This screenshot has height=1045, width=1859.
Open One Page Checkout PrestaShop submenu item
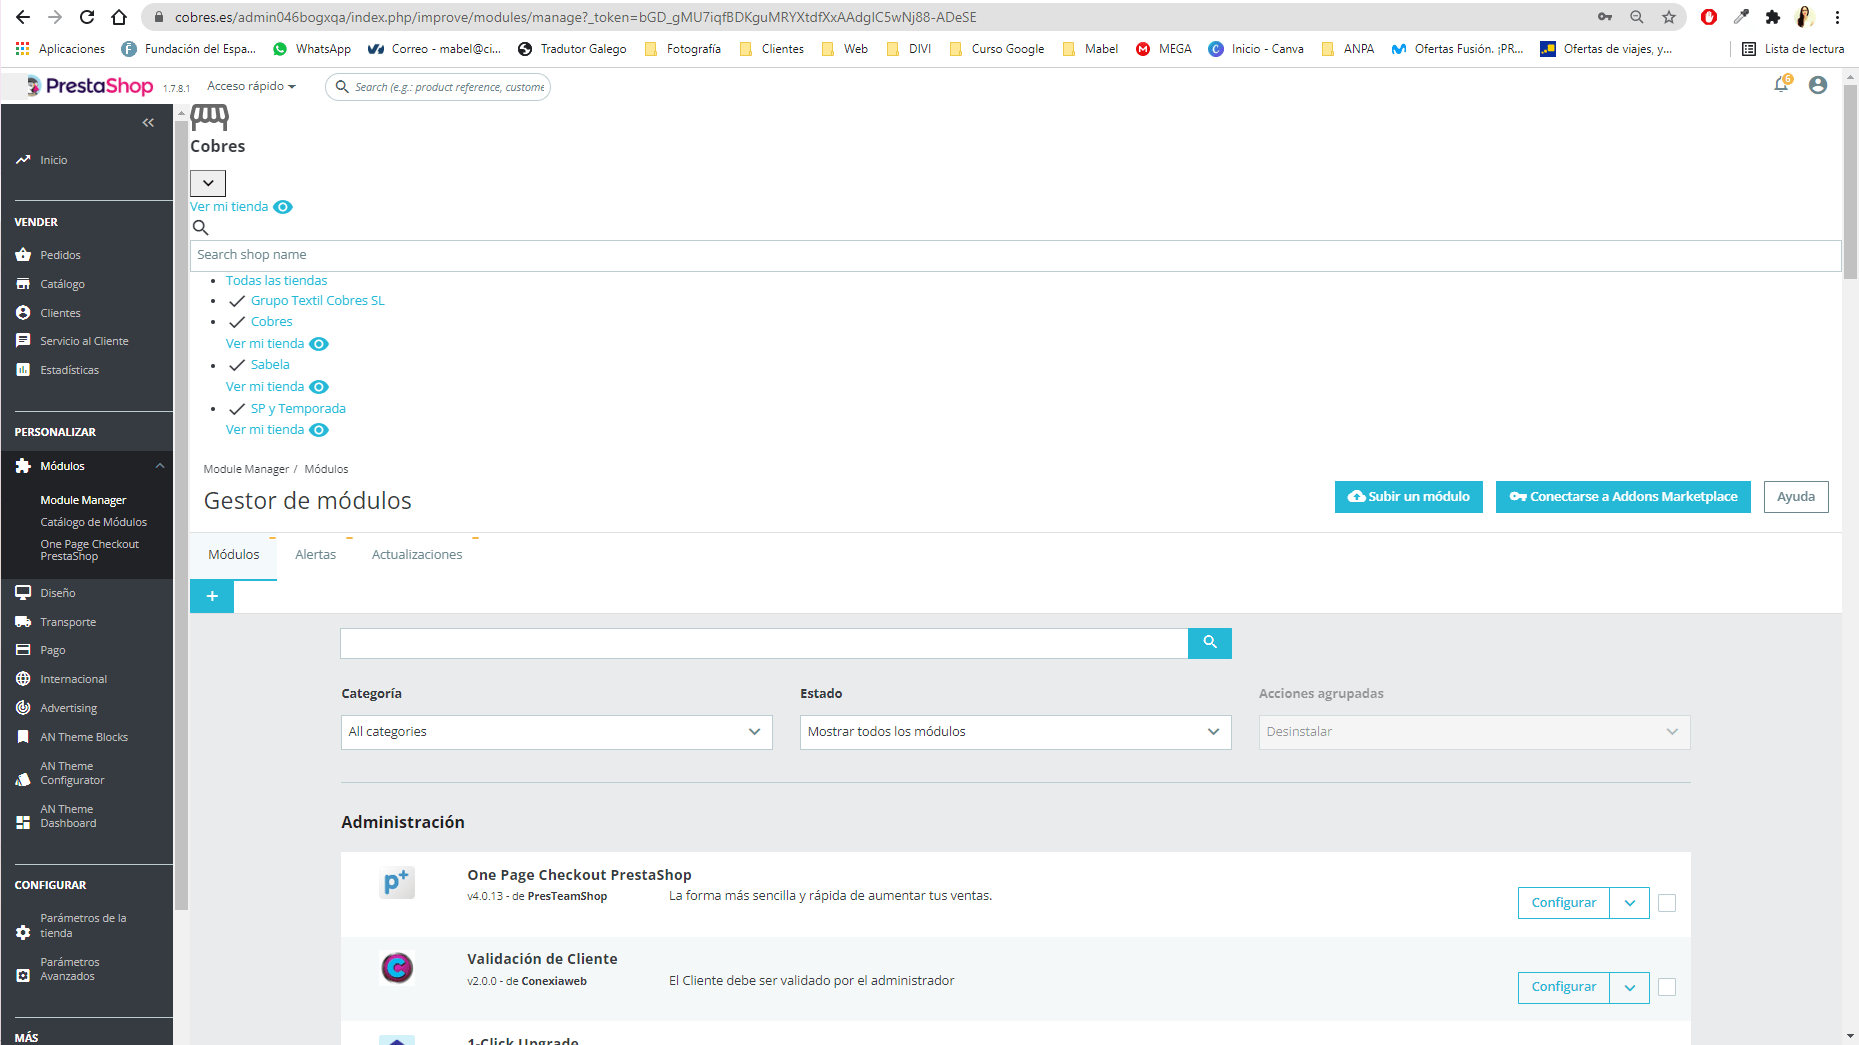(x=90, y=550)
